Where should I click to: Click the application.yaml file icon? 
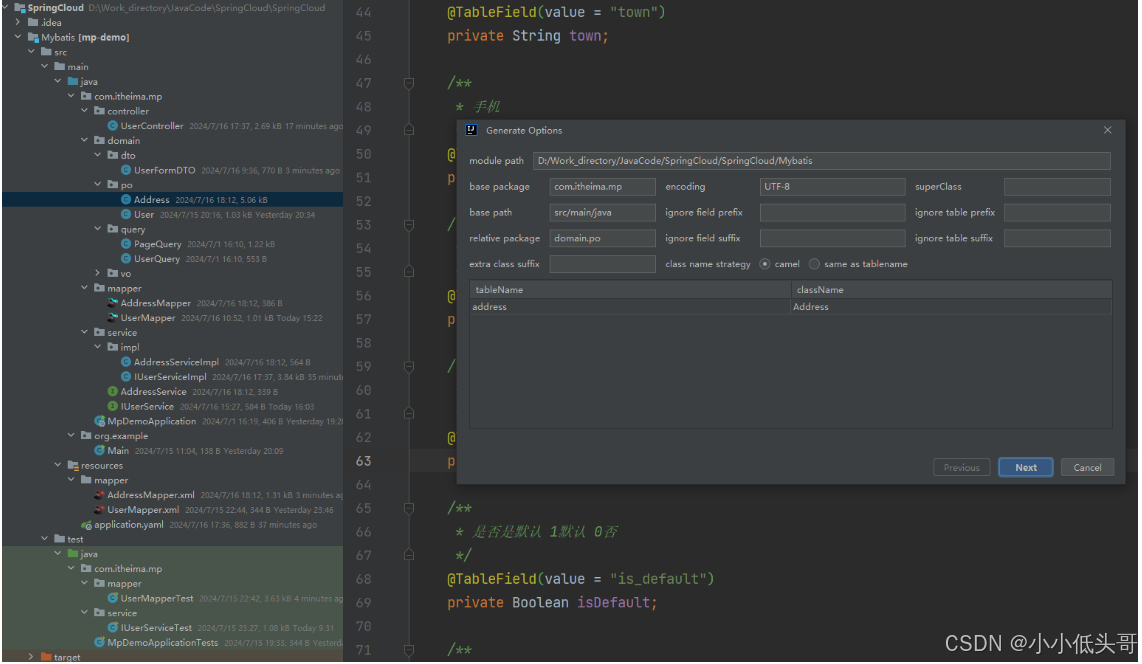87,525
